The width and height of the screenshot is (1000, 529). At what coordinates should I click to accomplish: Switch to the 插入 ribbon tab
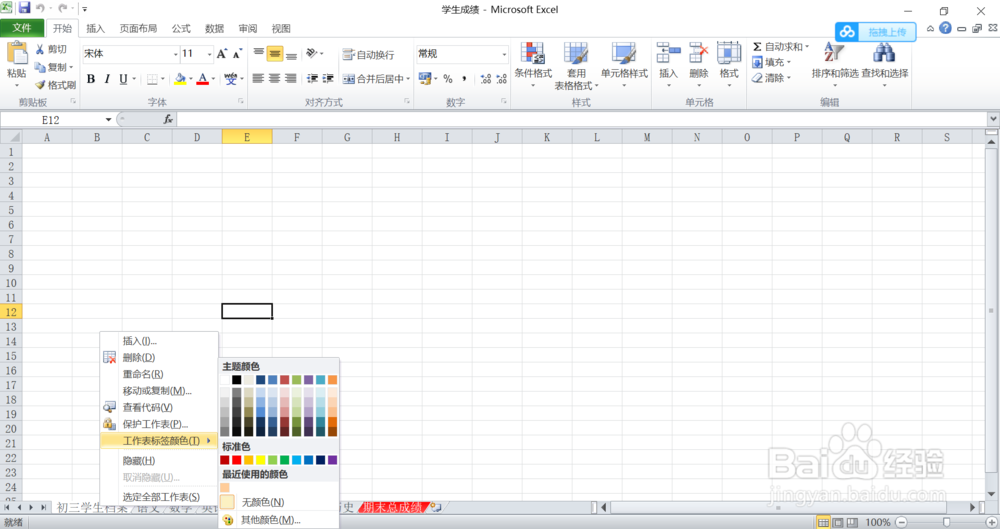pos(95,28)
